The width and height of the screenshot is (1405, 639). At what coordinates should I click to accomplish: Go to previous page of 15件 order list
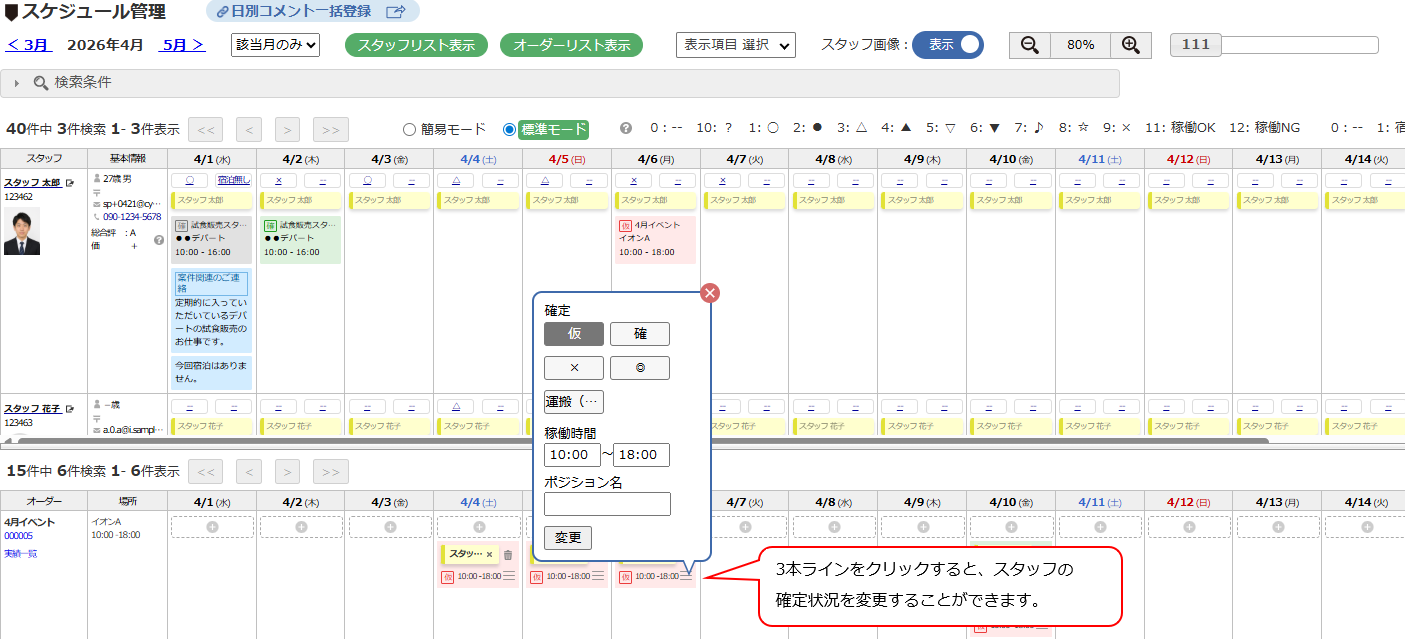coord(249,471)
